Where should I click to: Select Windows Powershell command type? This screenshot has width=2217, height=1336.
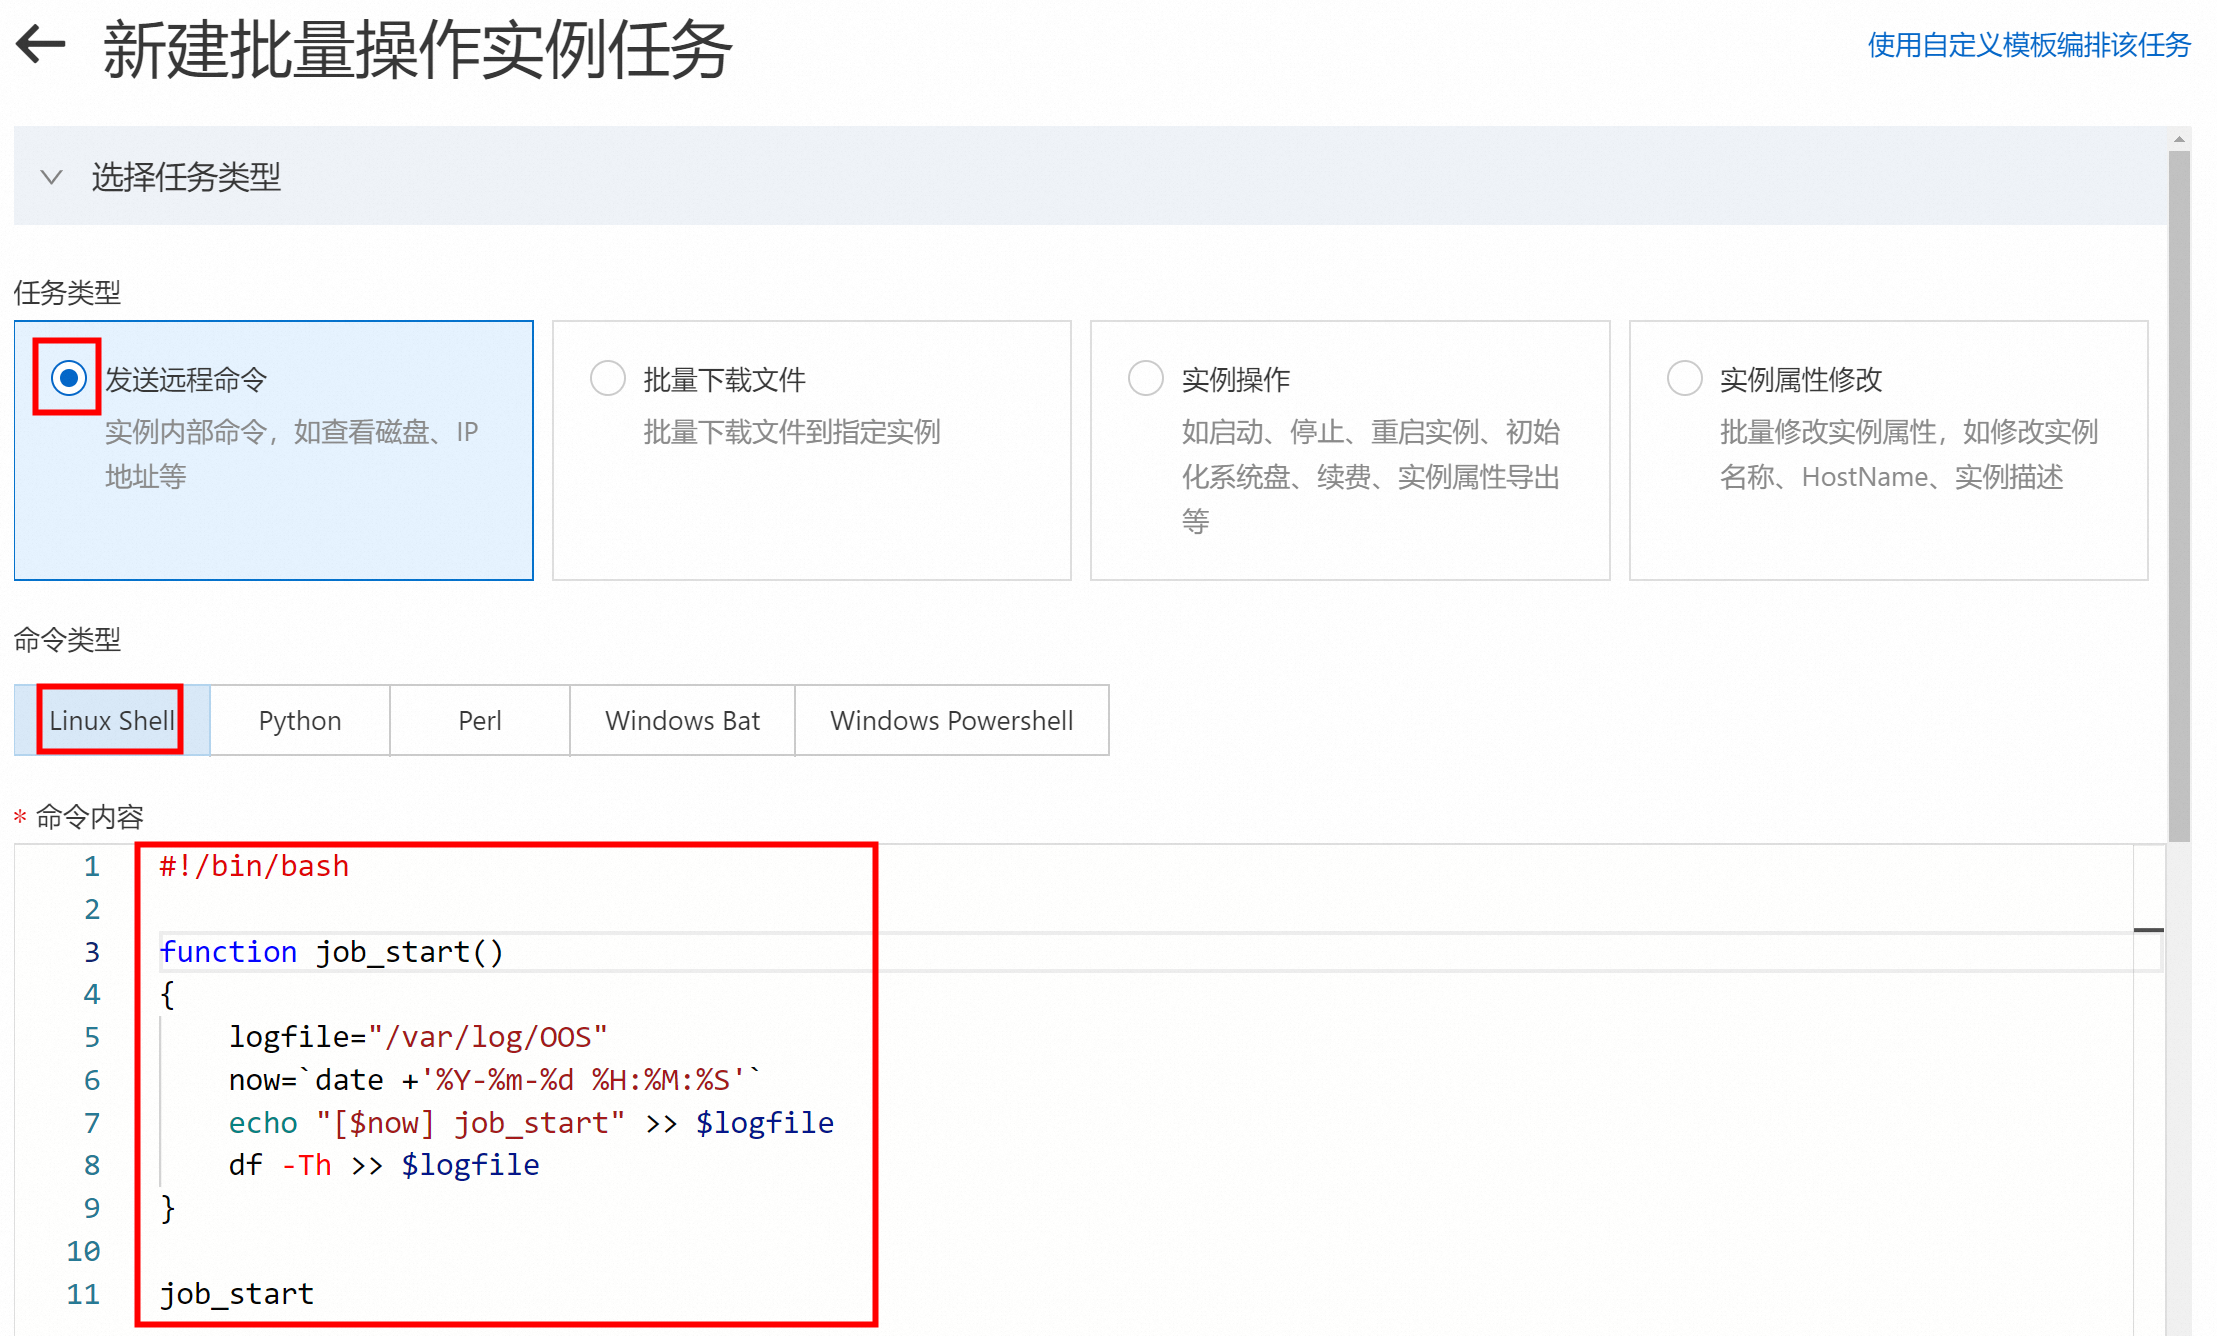tap(951, 720)
